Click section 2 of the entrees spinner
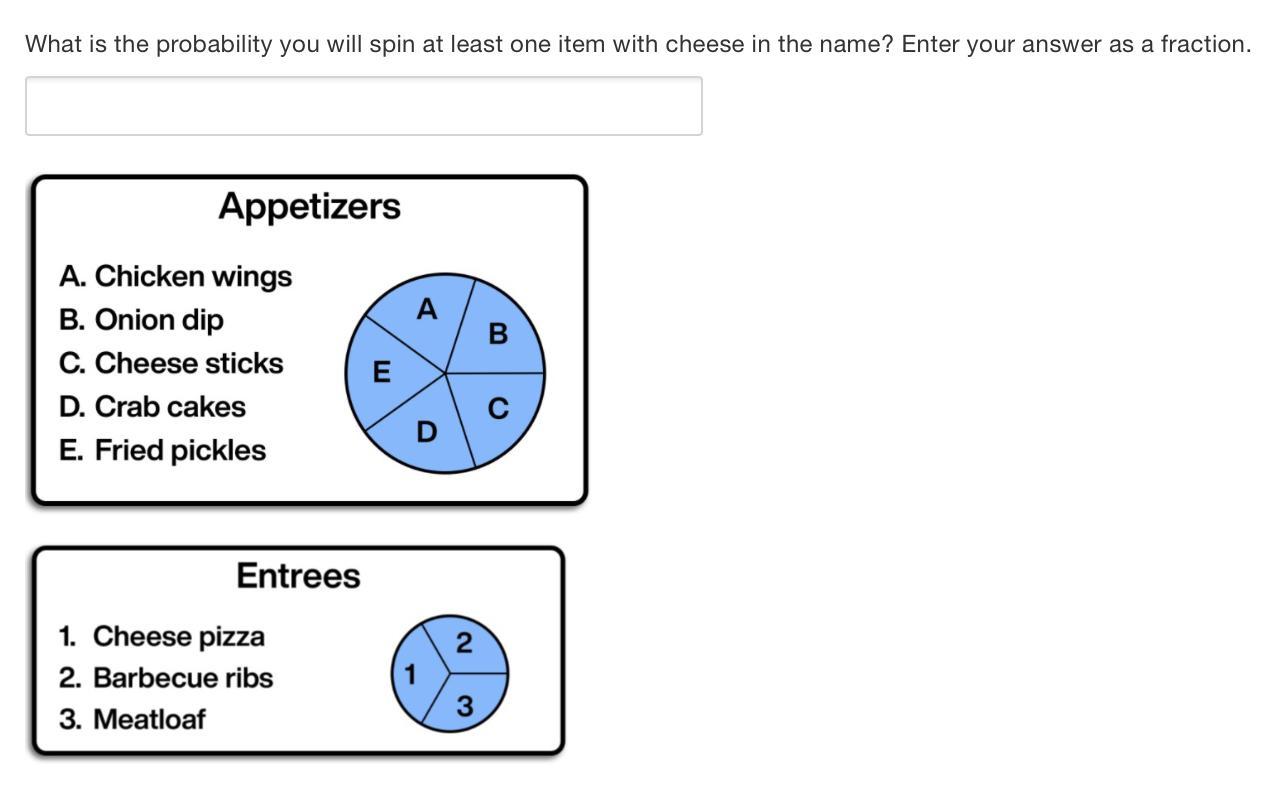Screen dimensions: 1280x796 point(464,643)
